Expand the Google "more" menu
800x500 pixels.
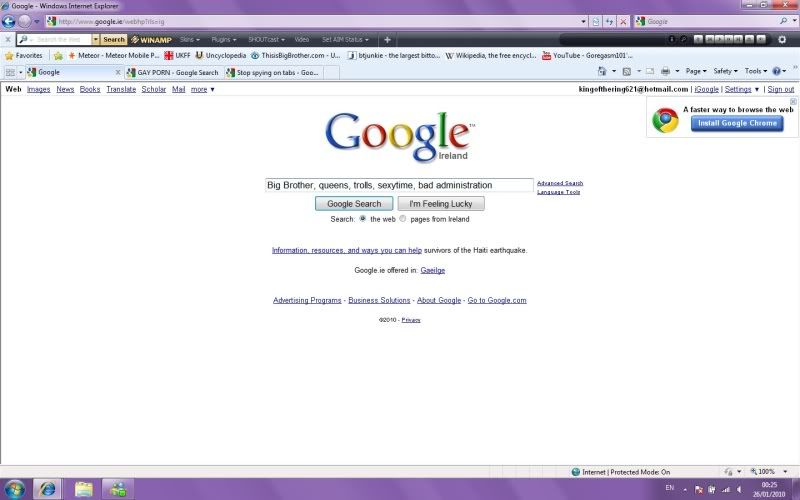(x=203, y=89)
